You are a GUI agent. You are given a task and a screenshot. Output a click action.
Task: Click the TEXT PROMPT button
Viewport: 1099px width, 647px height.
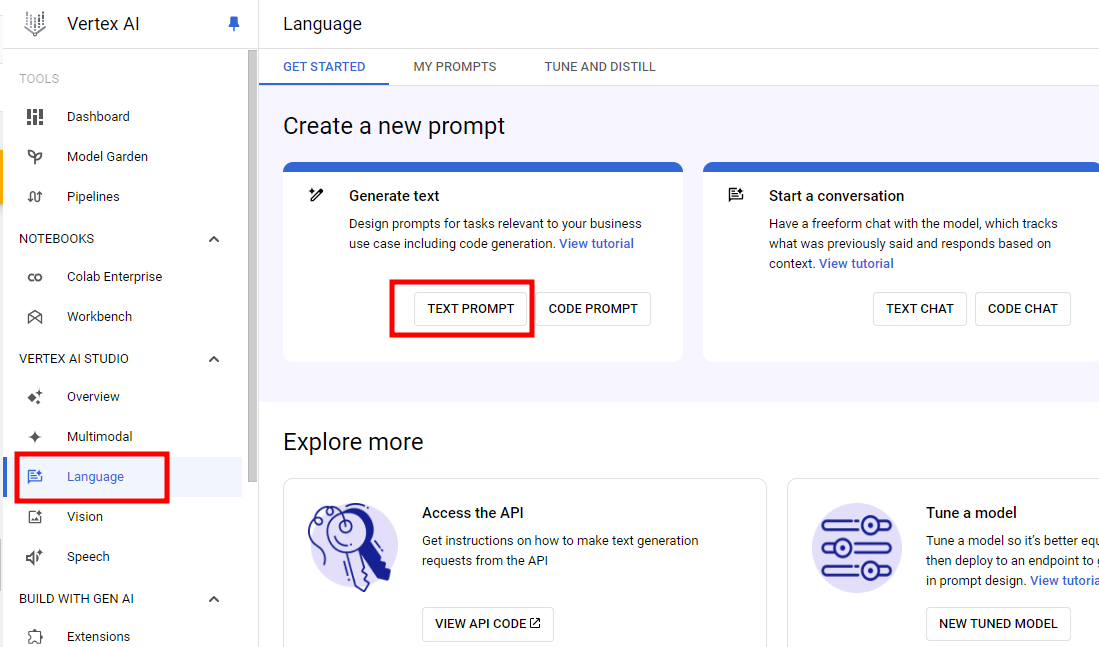click(x=471, y=308)
